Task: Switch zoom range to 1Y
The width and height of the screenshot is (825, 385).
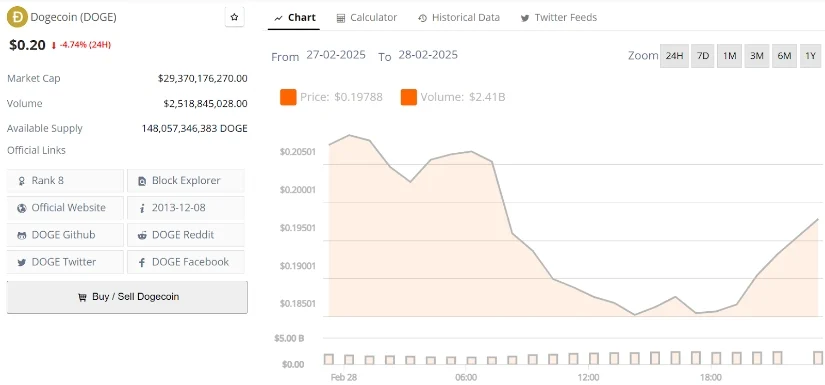Action: [x=810, y=56]
